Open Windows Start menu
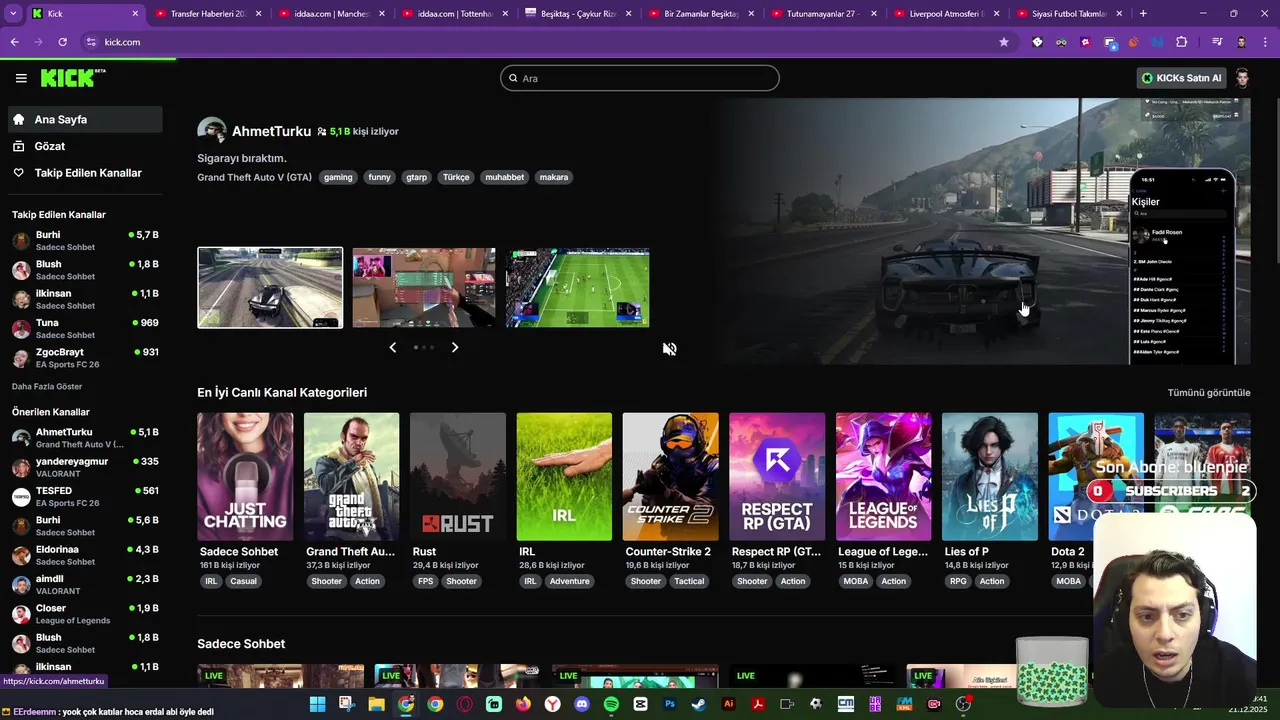Screen dimensions: 1280x720 click(x=317, y=704)
